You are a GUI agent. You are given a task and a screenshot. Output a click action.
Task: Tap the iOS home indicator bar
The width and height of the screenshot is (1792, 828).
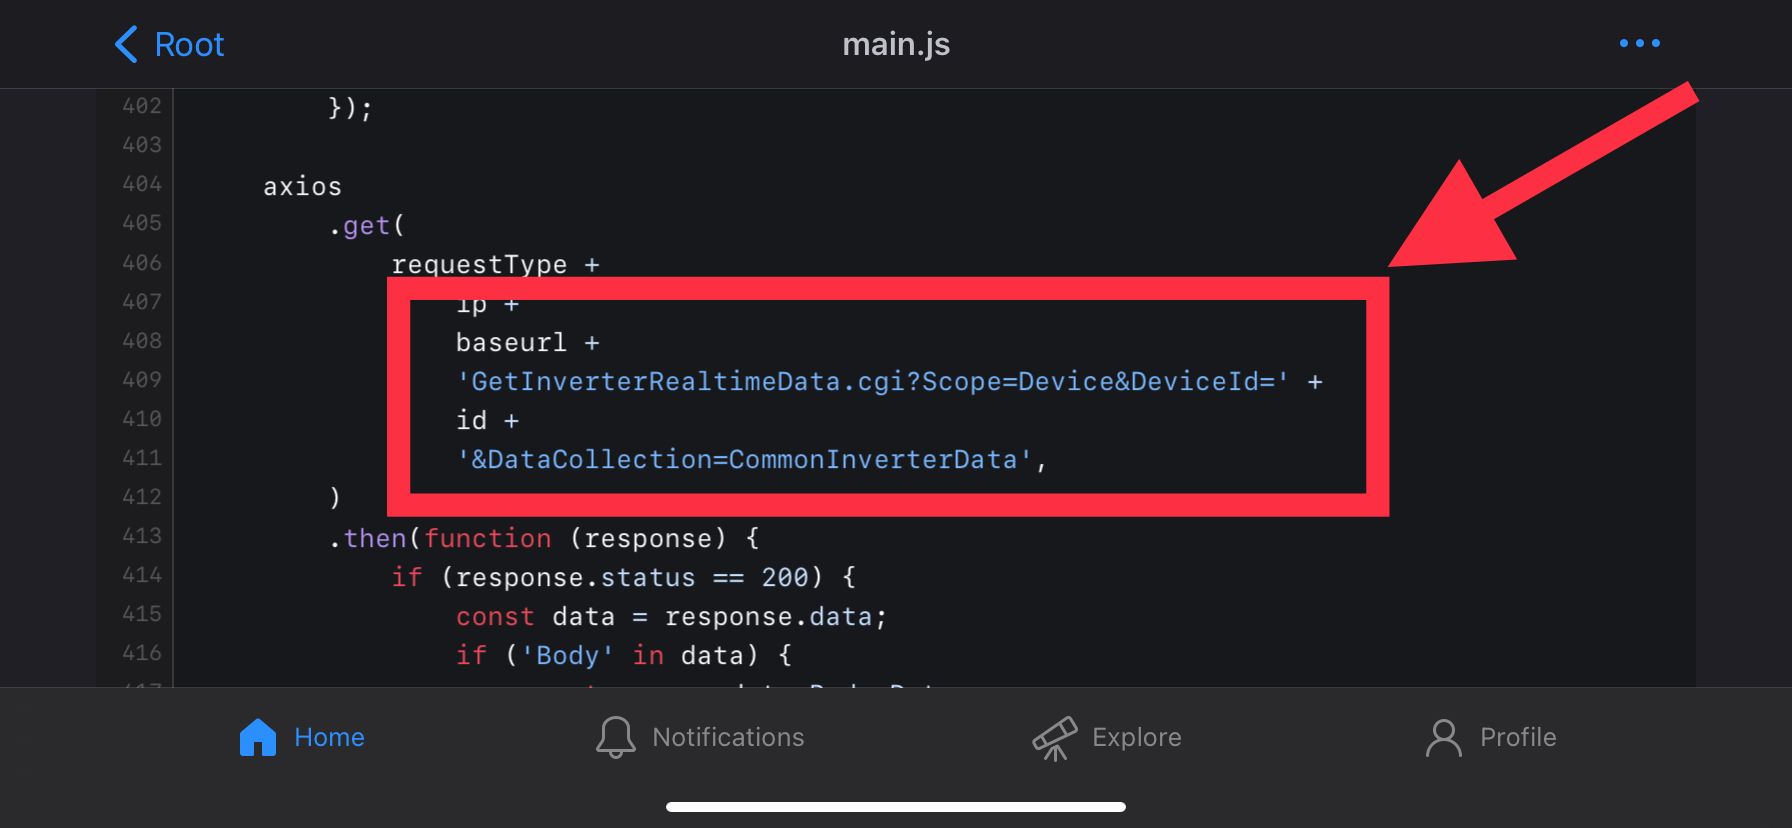(x=896, y=807)
